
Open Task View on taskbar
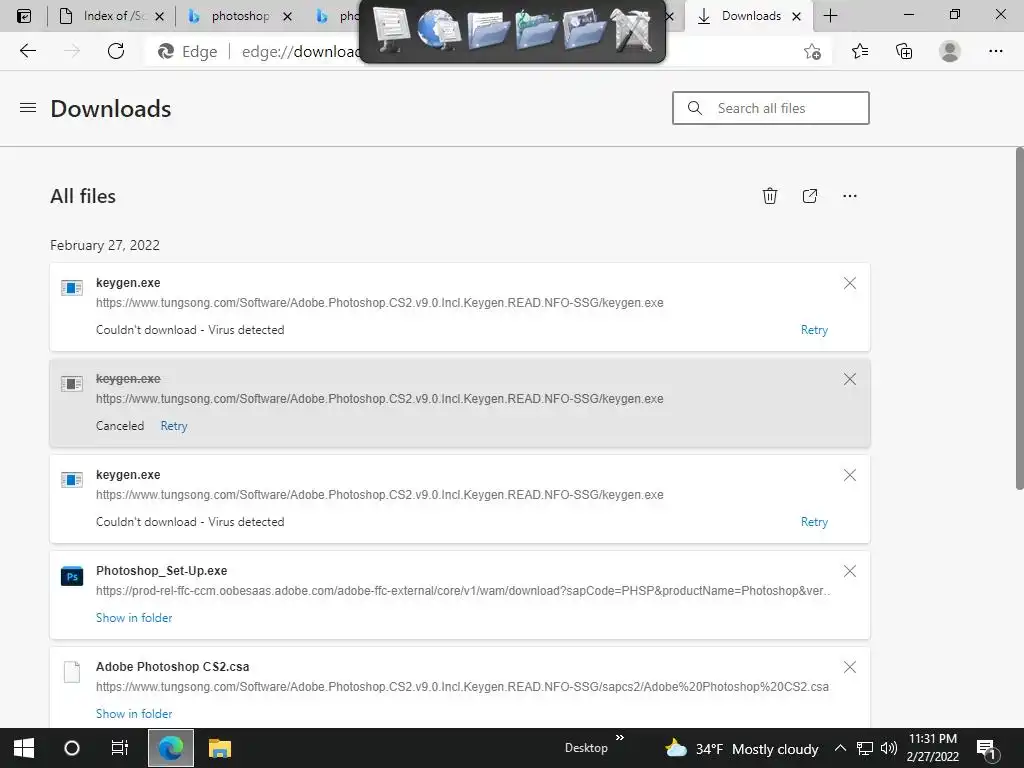coord(120,748)
